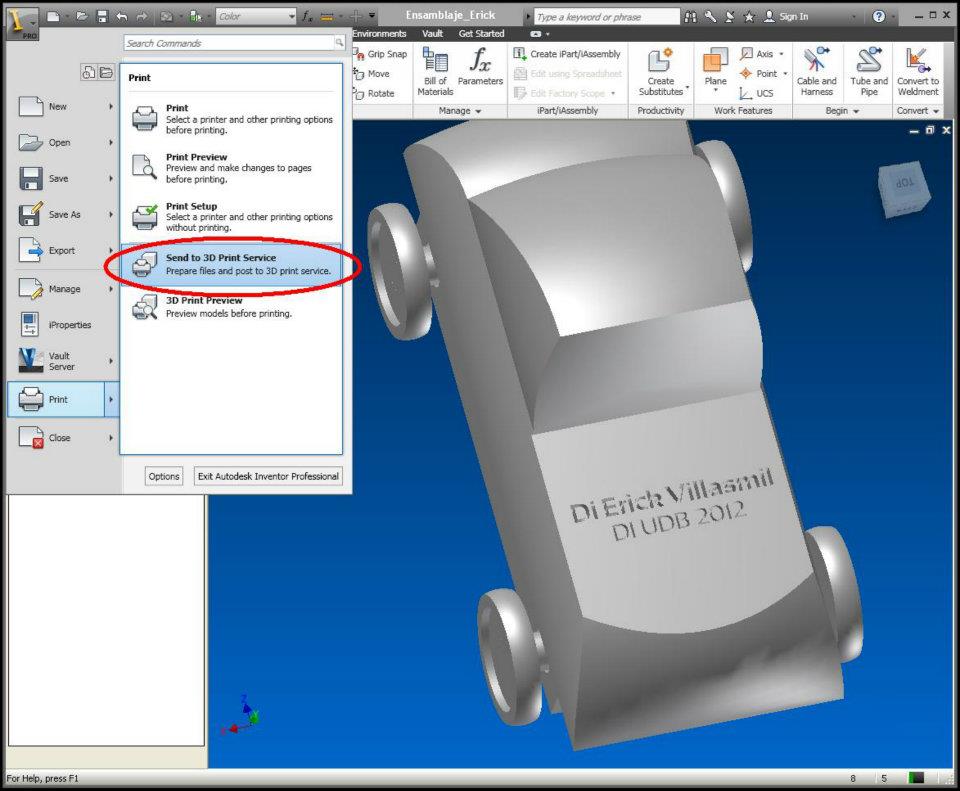This screenshot has width=960, height=791.
Task: Open the Parameters fx tool
Action: (x=481, y=67)
